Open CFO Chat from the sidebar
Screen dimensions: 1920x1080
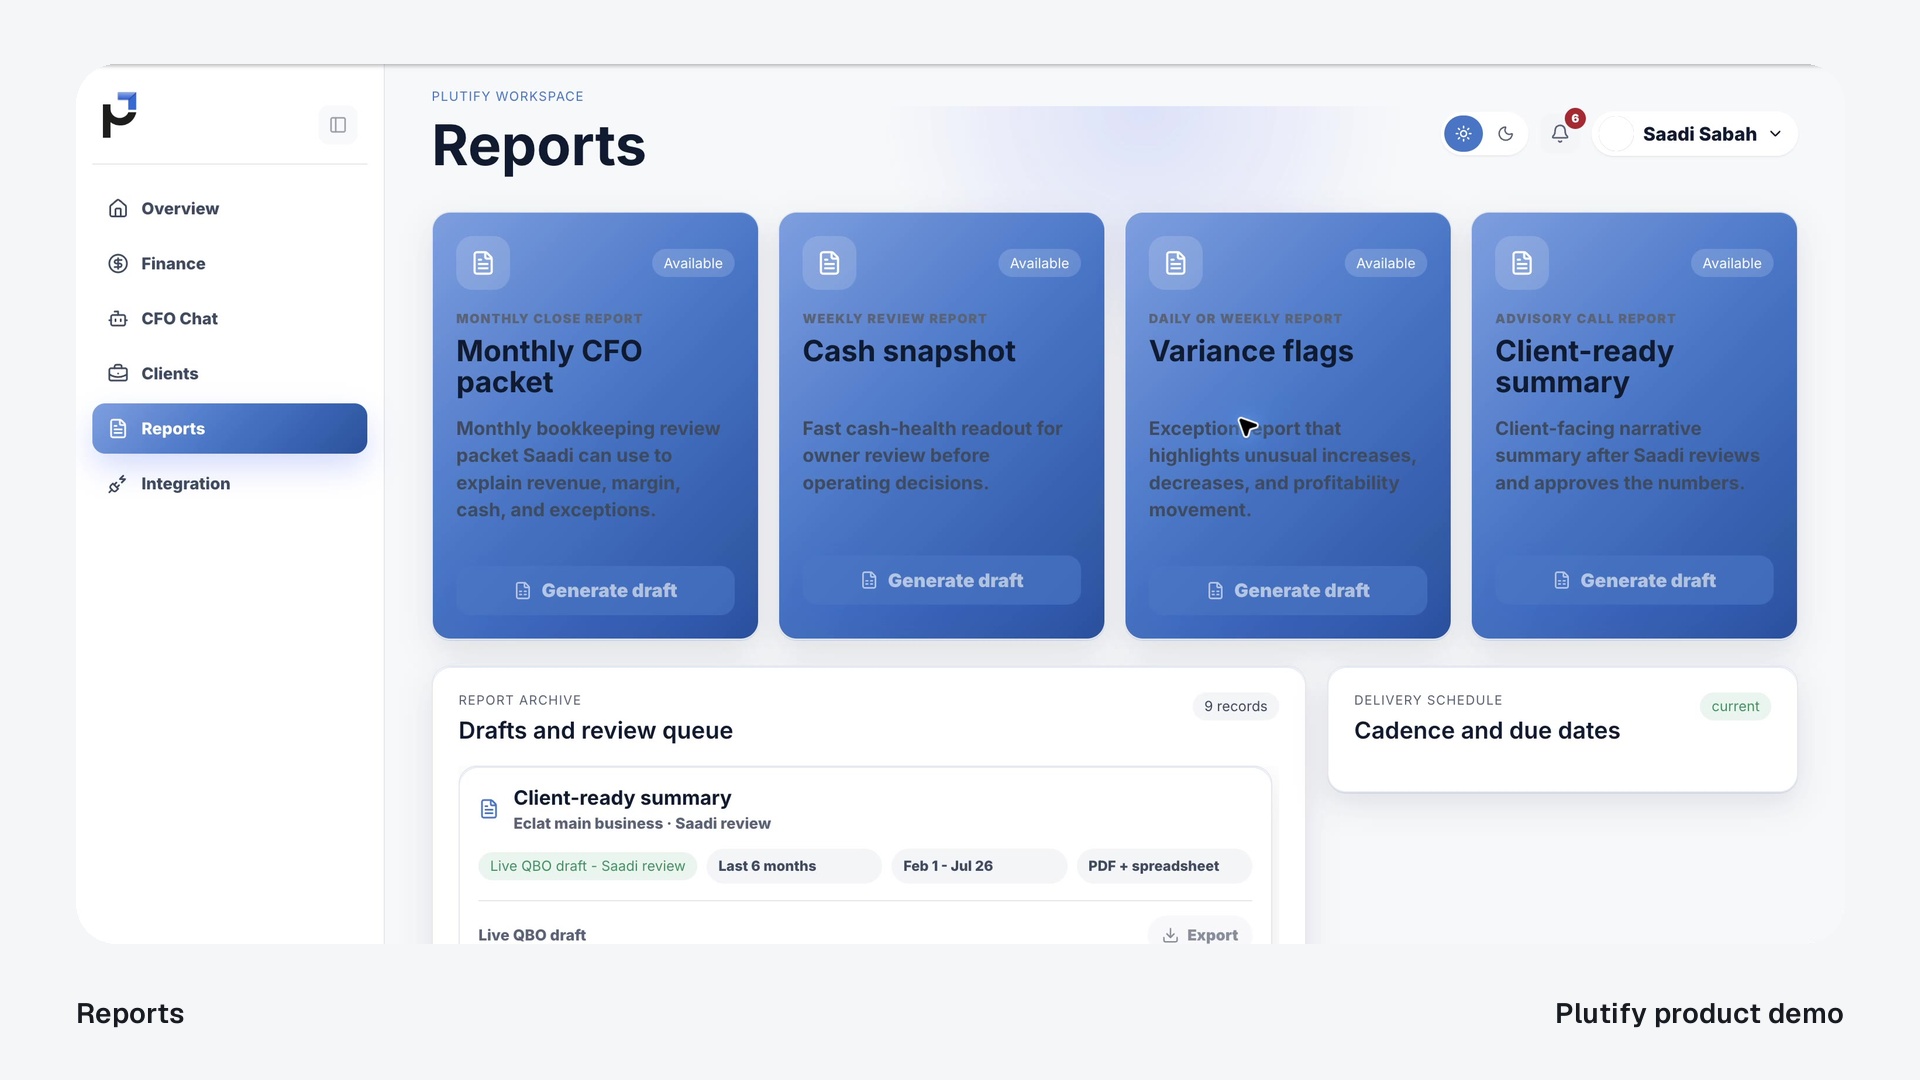[x=229, y=318]
